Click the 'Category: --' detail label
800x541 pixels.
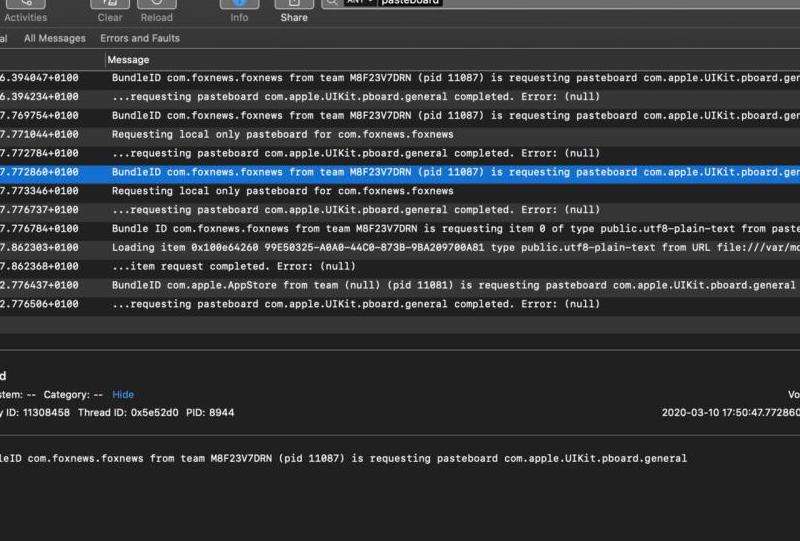click(x=73, y=395)
